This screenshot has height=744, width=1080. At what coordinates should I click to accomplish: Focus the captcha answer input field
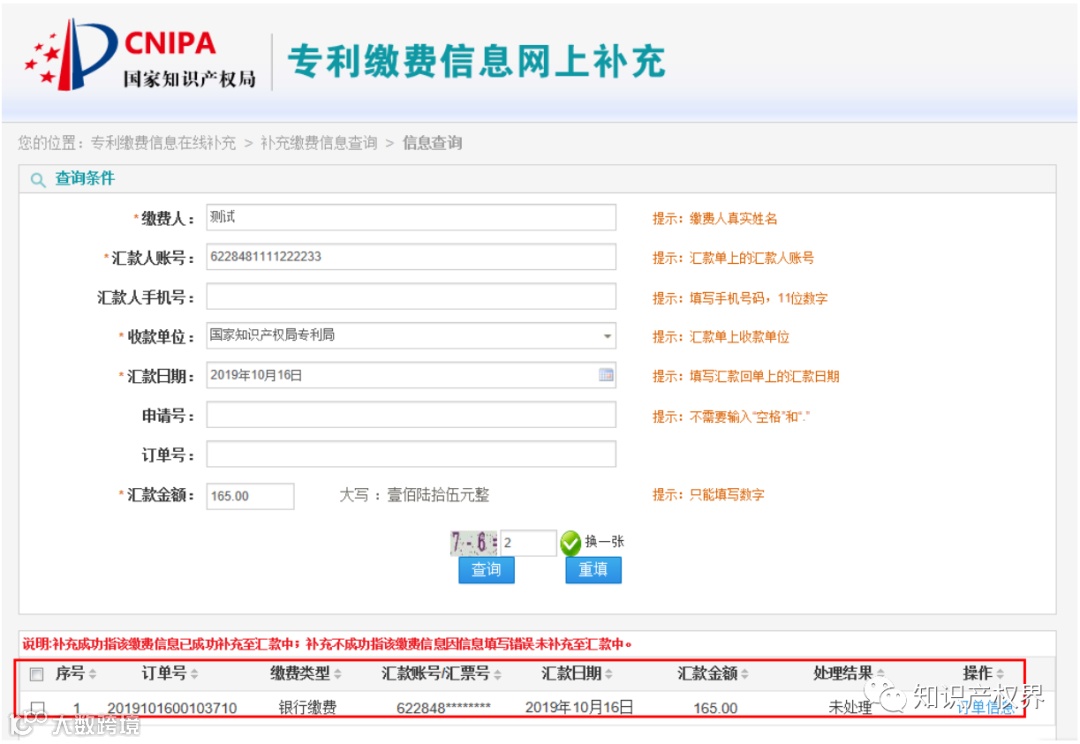(x=528, y=543)
